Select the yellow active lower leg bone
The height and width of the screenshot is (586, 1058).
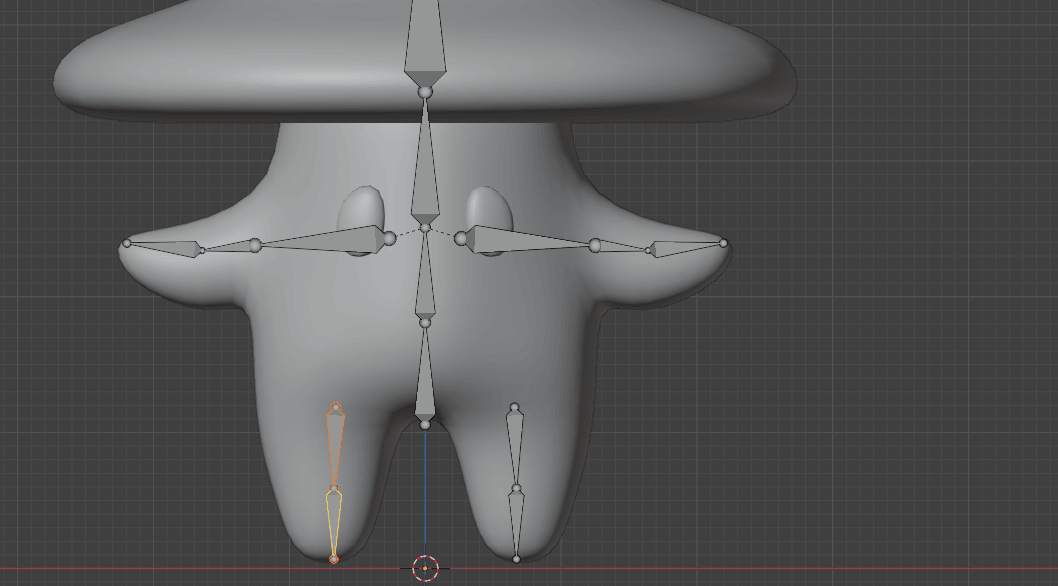[x=334, y=520]
